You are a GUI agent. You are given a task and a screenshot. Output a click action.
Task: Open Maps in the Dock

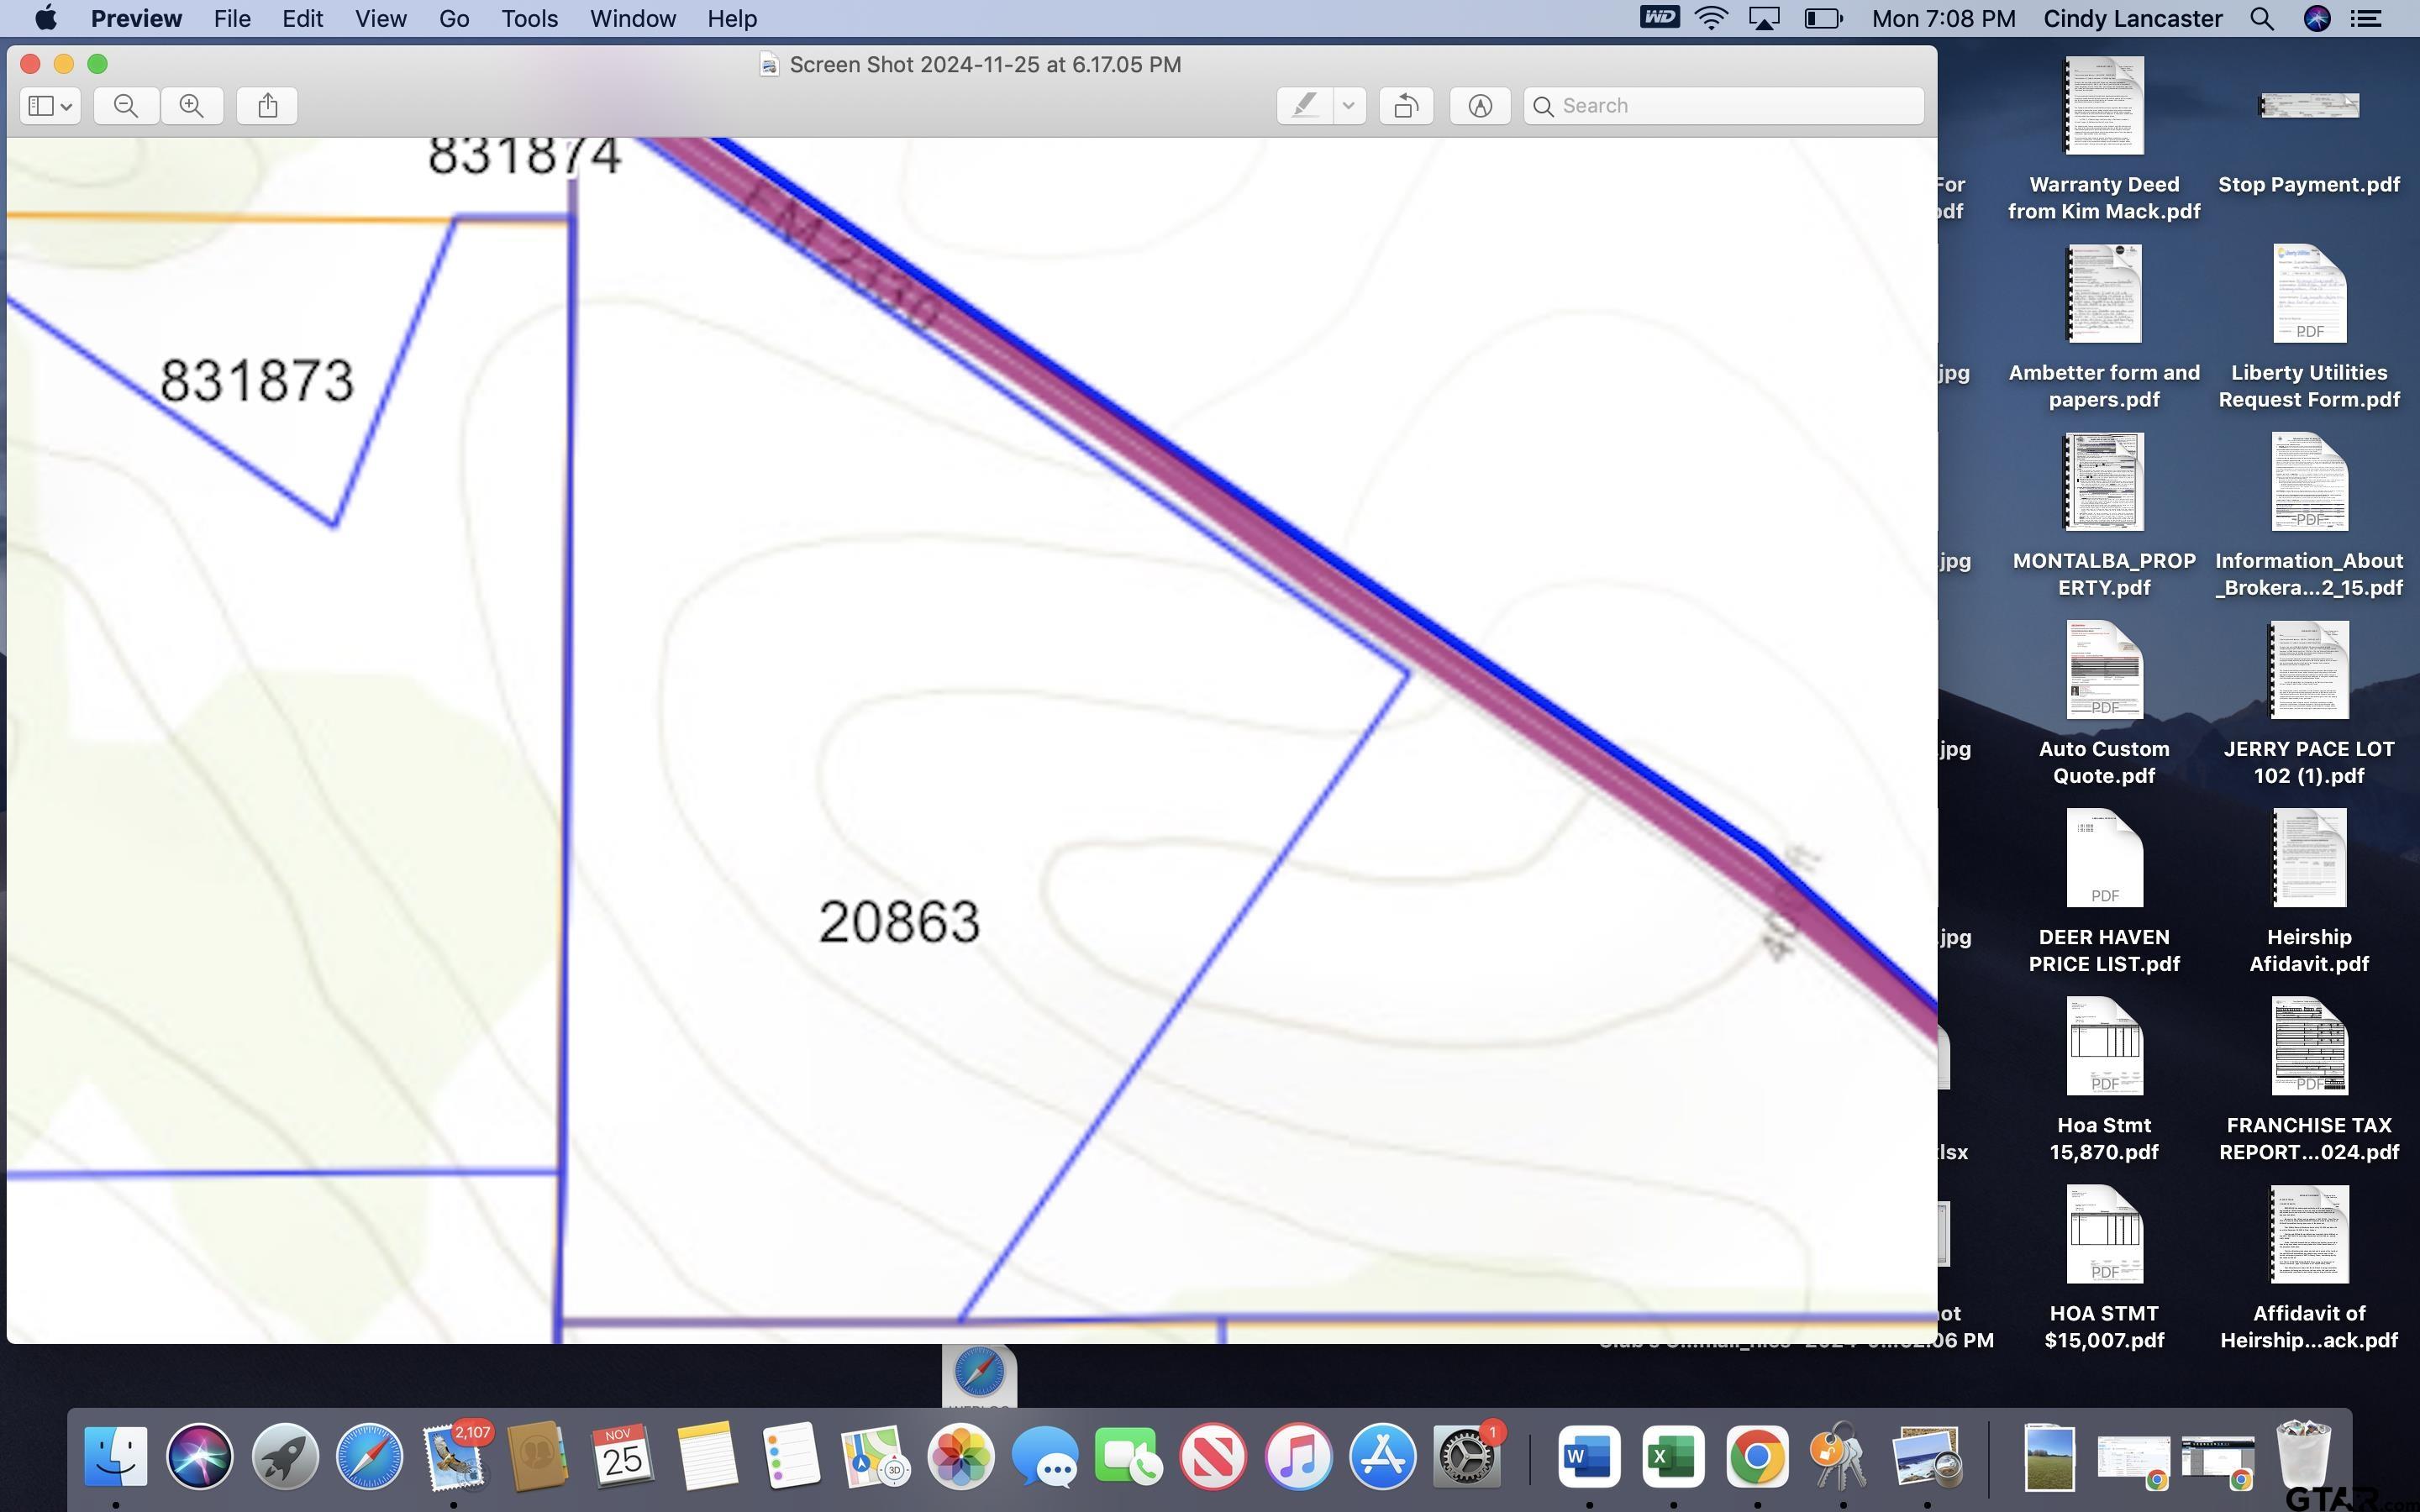tap(875, 1456)
